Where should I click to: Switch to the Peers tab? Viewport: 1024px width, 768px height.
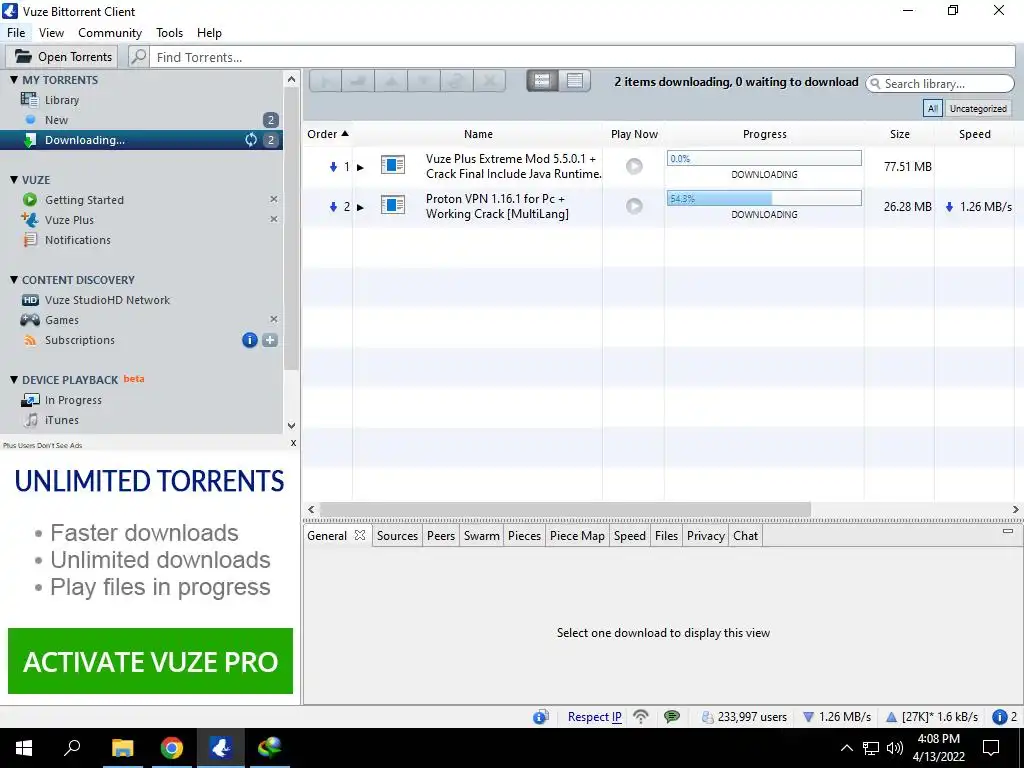pos(441,536)
